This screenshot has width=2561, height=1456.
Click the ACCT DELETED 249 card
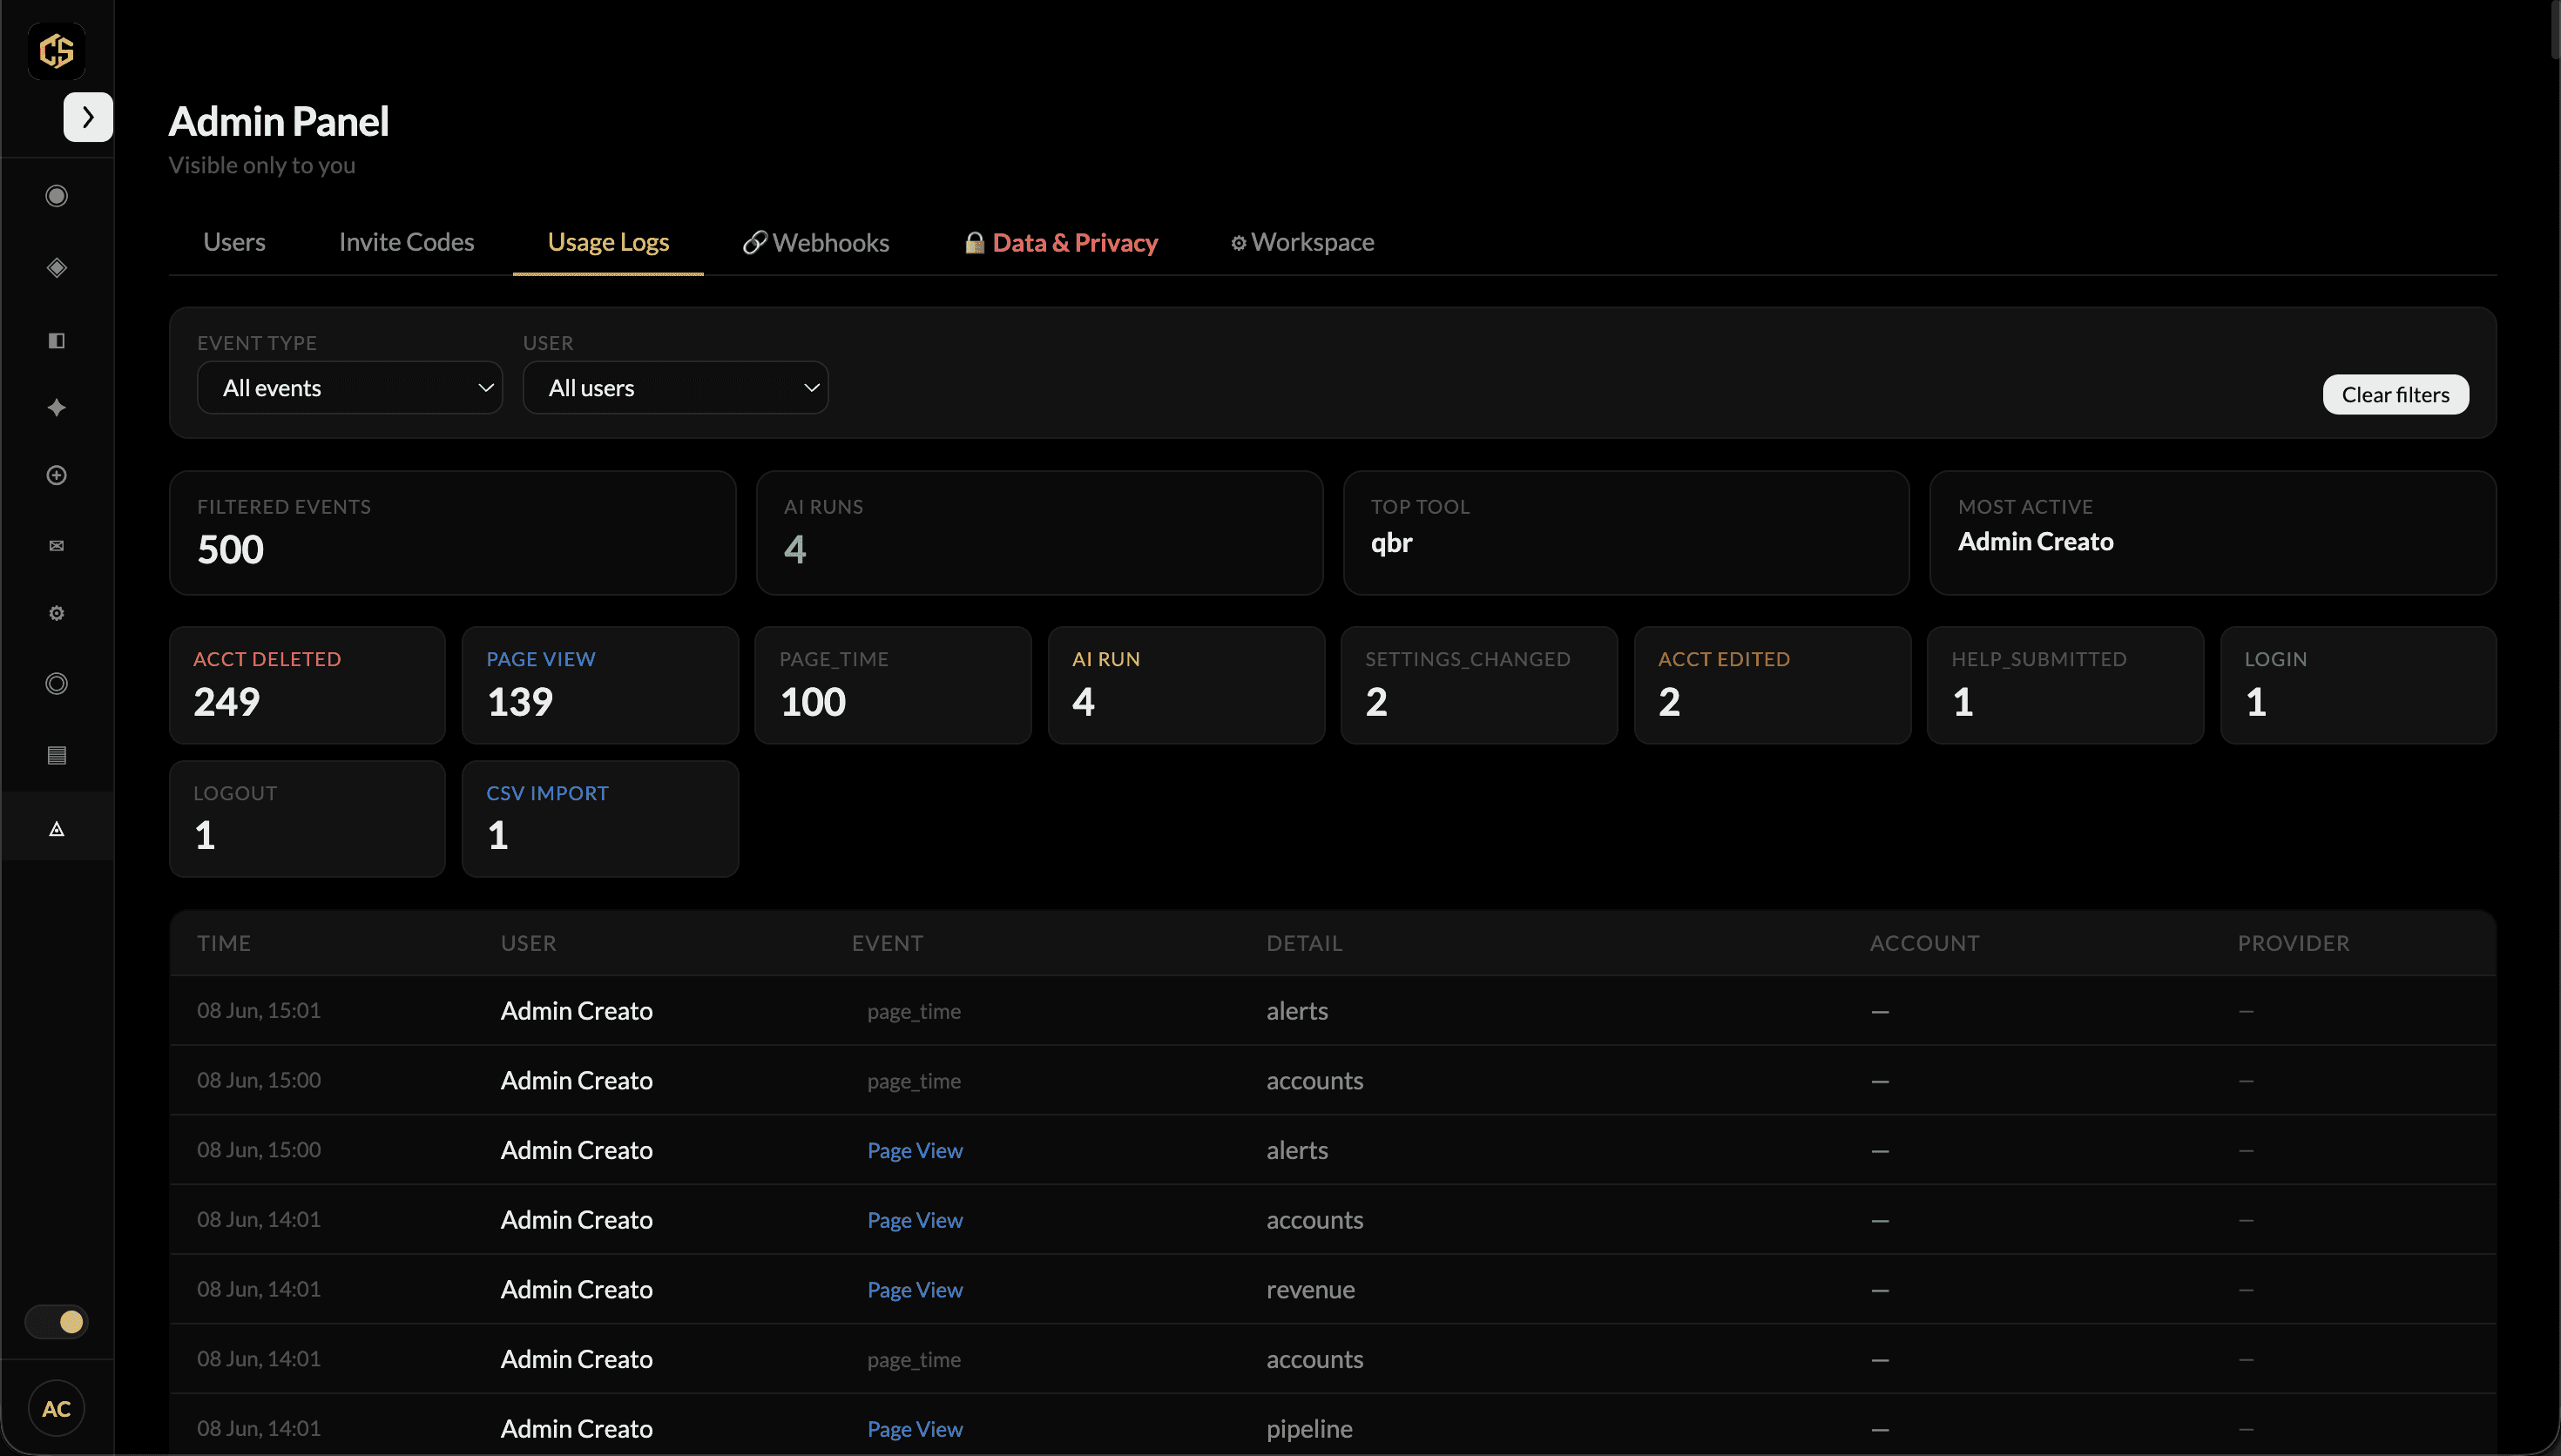307,685
